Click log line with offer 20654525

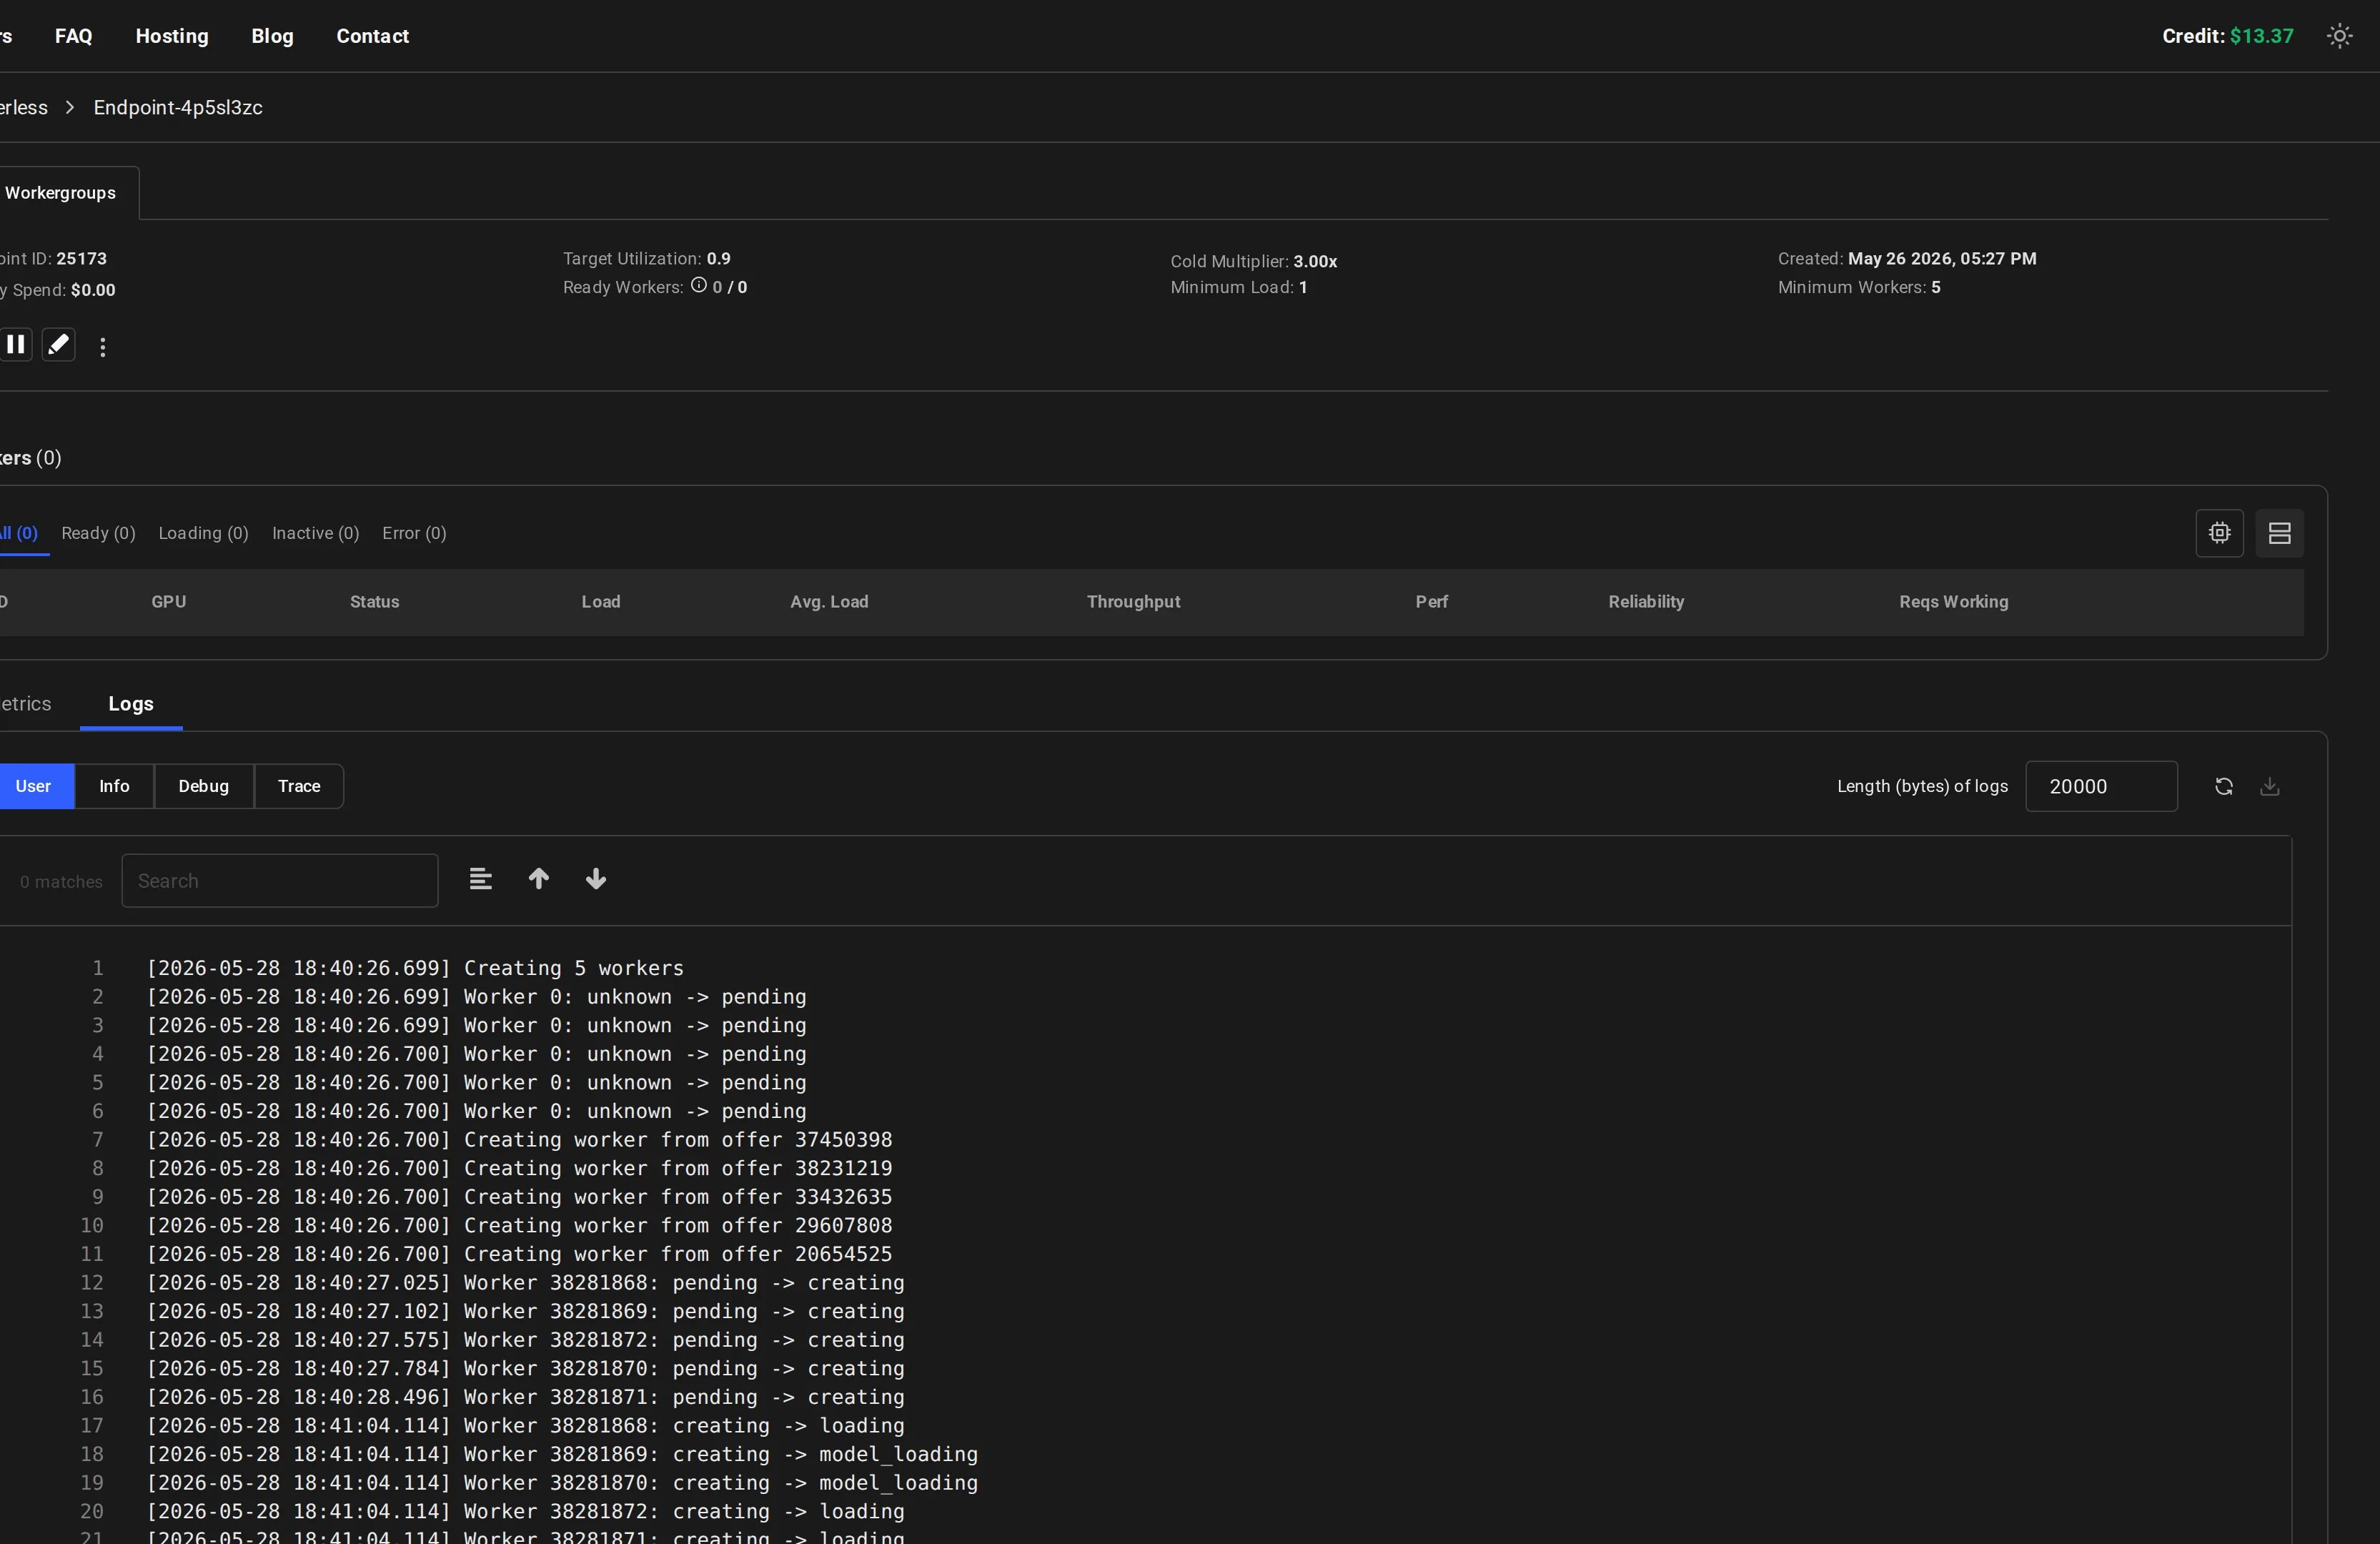coord(519,1254)
